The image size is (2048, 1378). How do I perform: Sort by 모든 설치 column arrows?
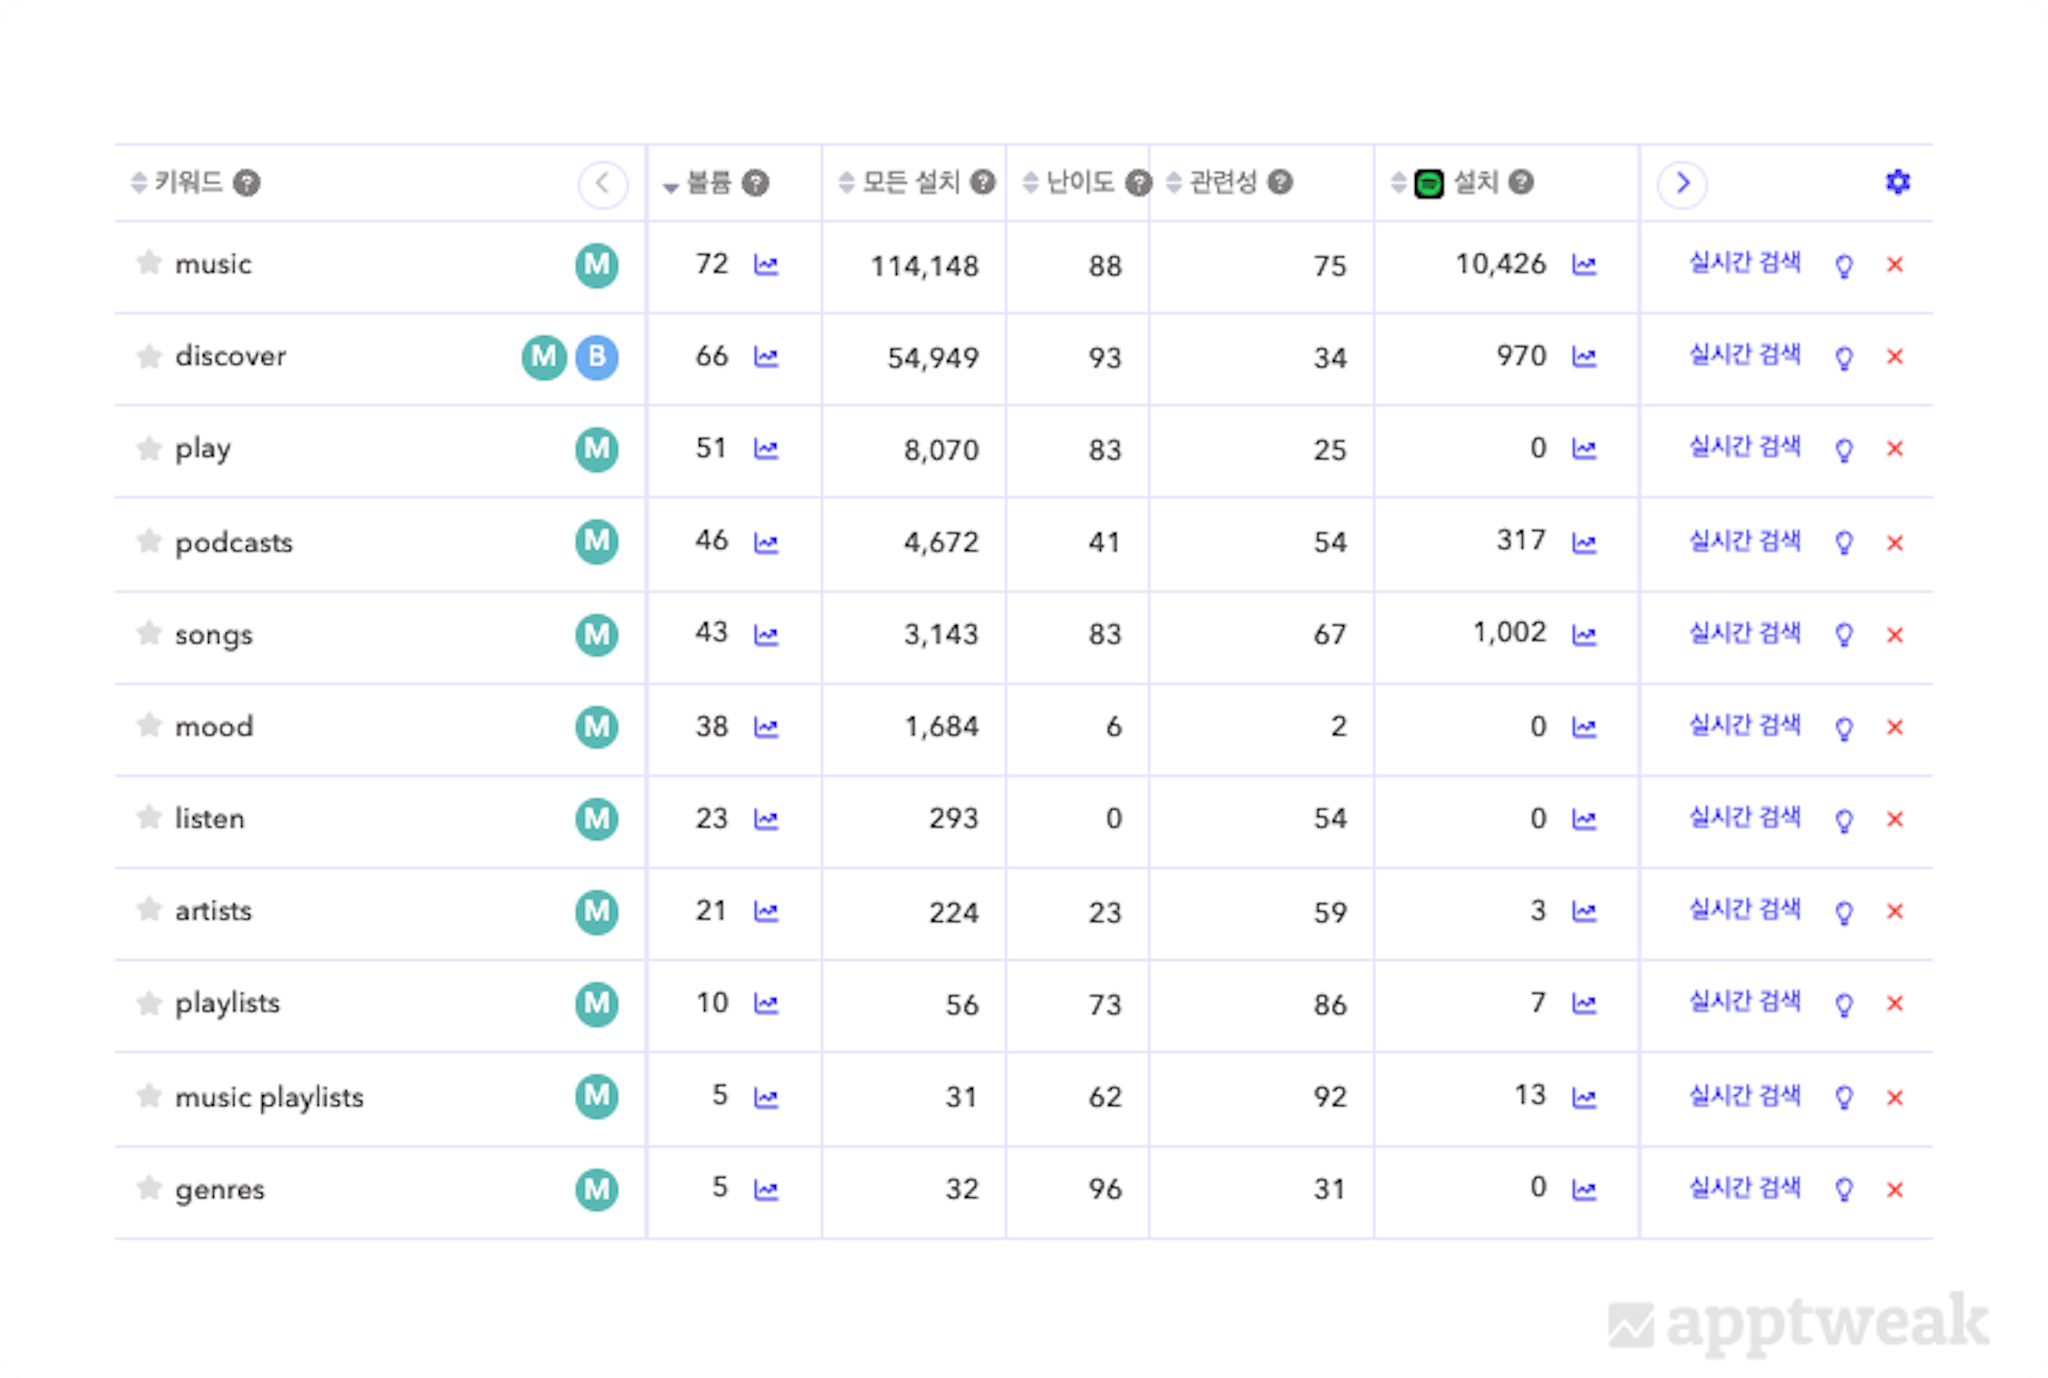click(x=846, y=183)
